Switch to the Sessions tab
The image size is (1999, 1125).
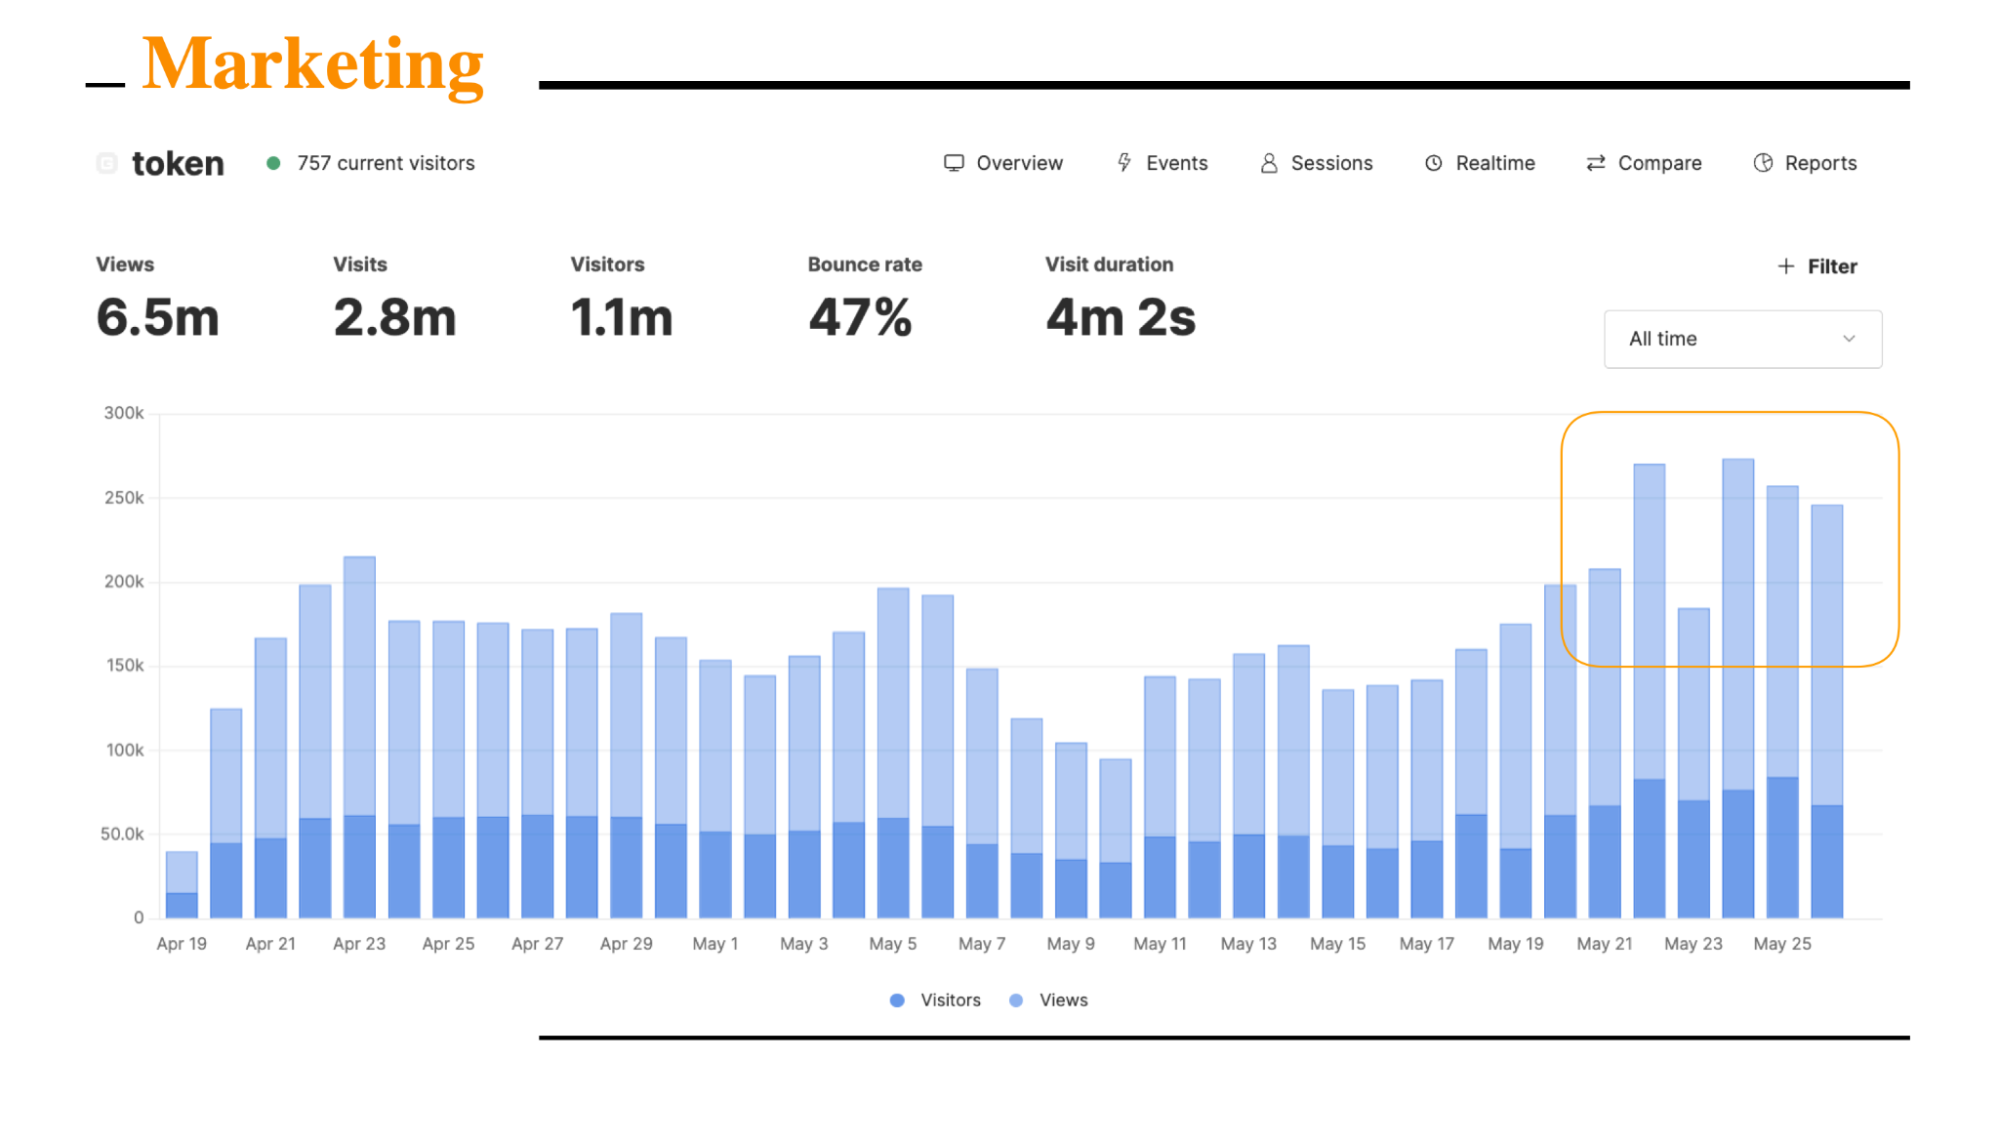[x=1330, y=163]
